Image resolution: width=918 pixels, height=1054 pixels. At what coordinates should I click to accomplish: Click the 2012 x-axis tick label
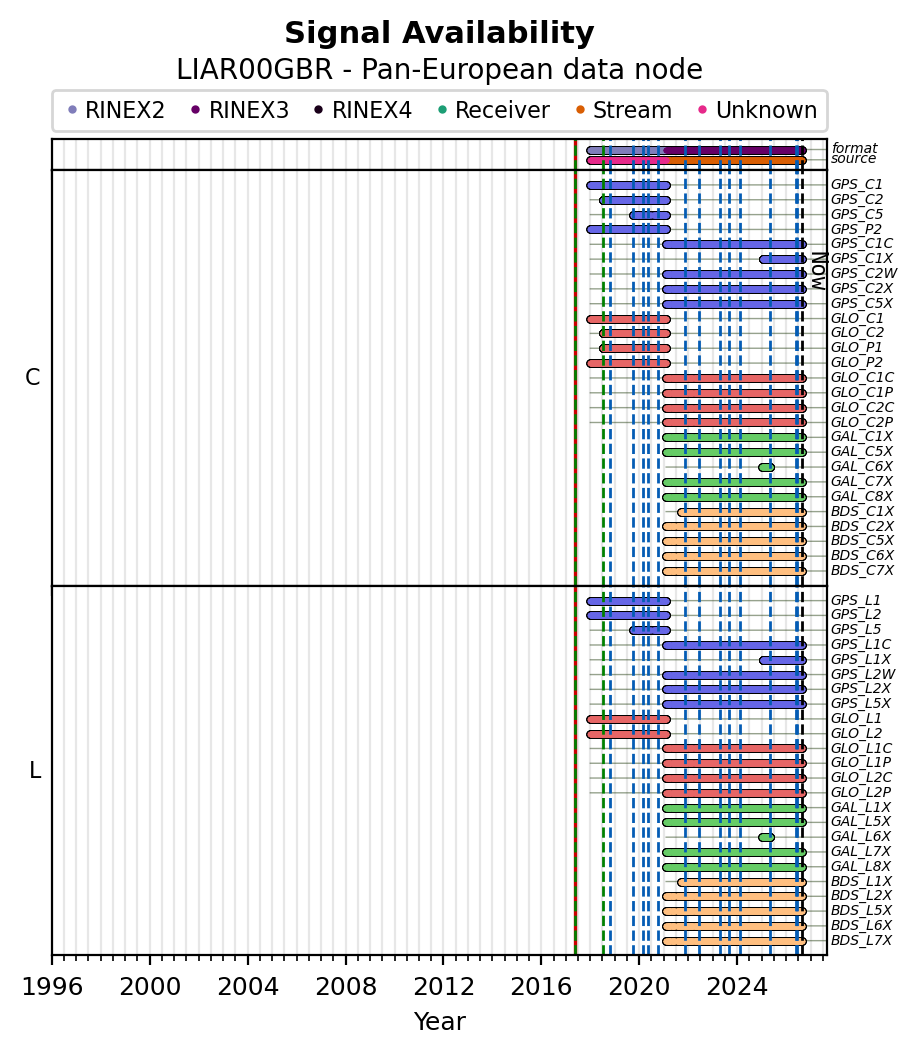[x=444, y=987]
